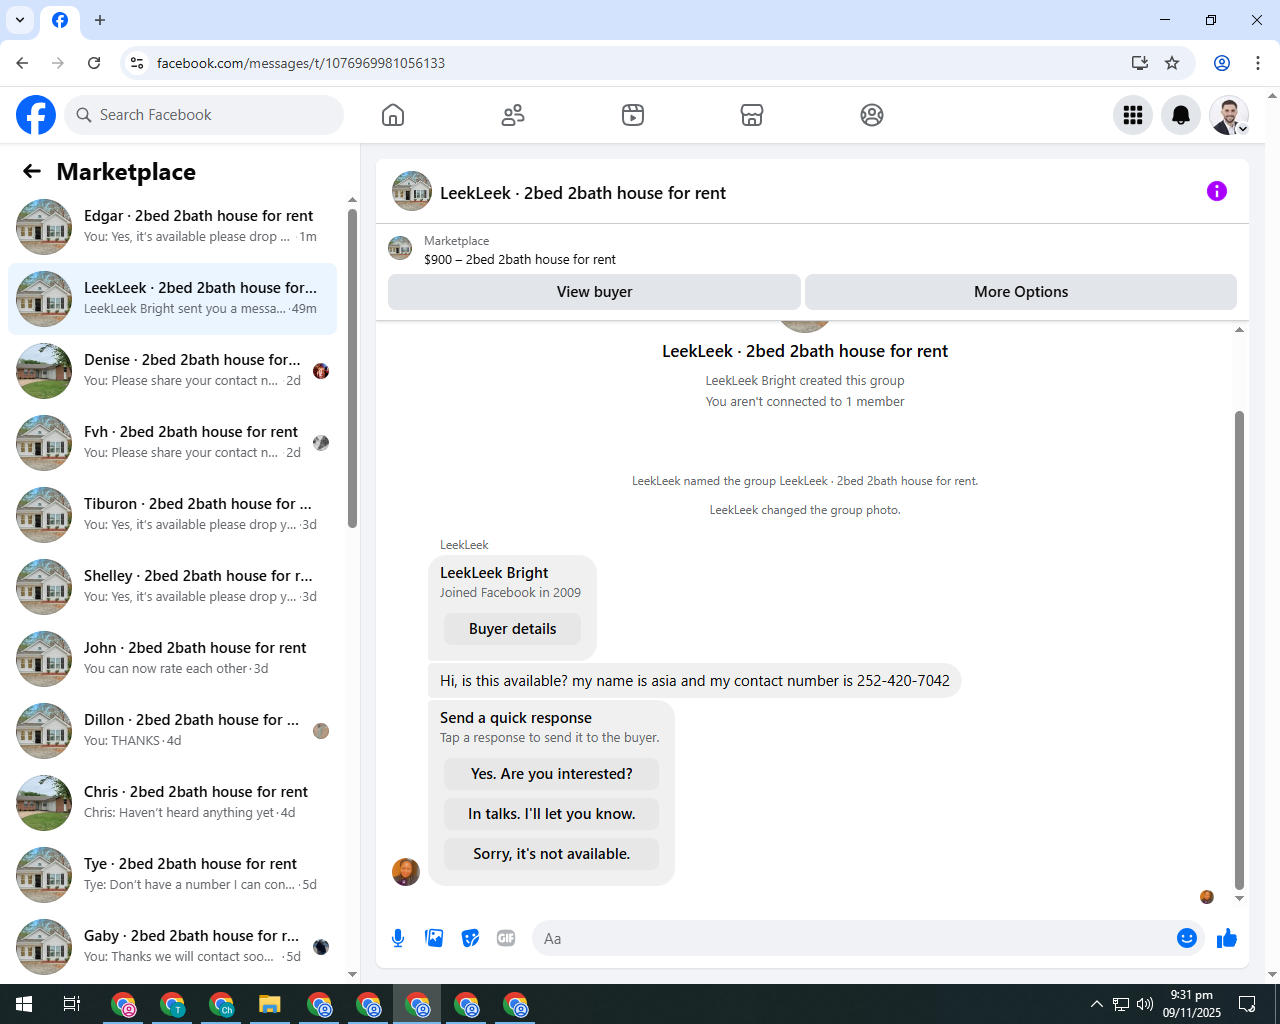The height and width of the screenshot is (1024, 1280).
Task: Show hidden system tray icons
Action: 1097,1004
